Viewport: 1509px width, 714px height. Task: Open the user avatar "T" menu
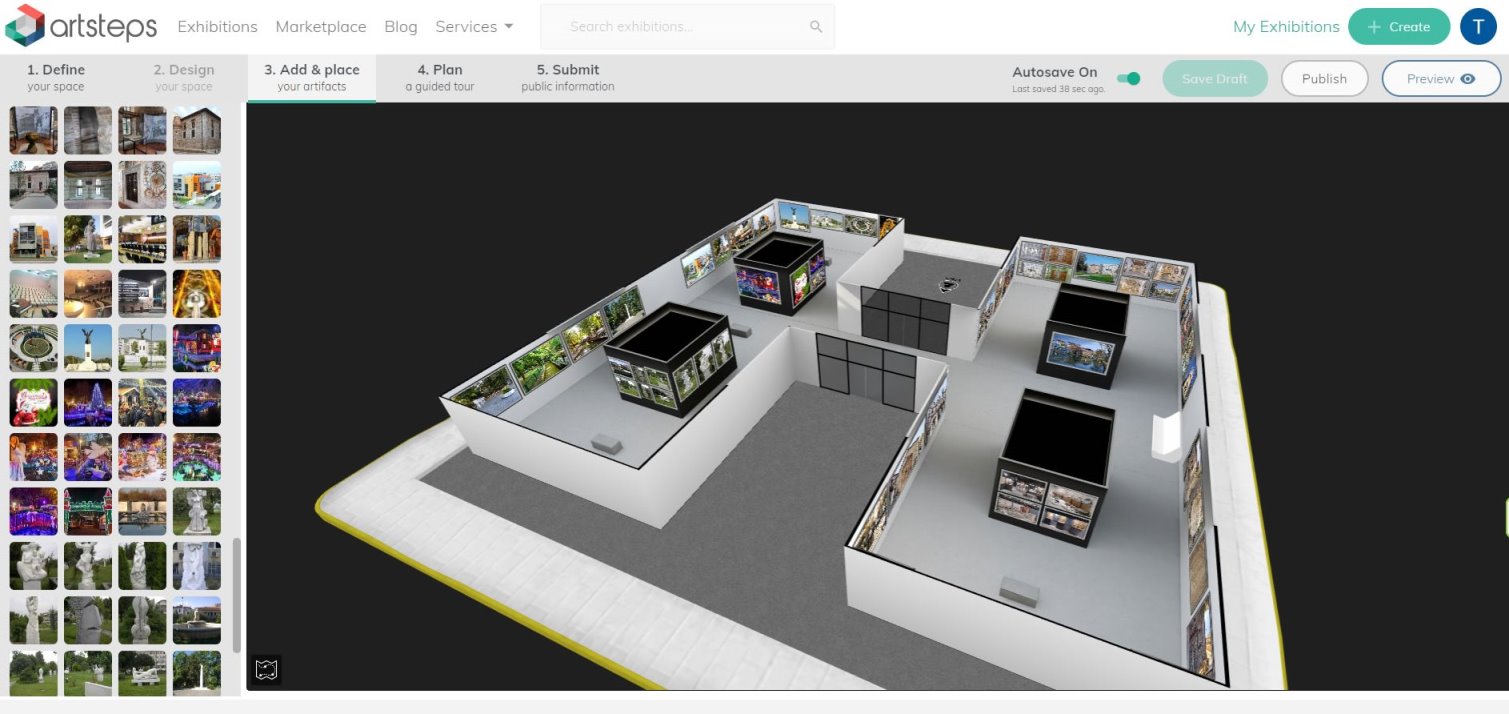click(1478, 27)
